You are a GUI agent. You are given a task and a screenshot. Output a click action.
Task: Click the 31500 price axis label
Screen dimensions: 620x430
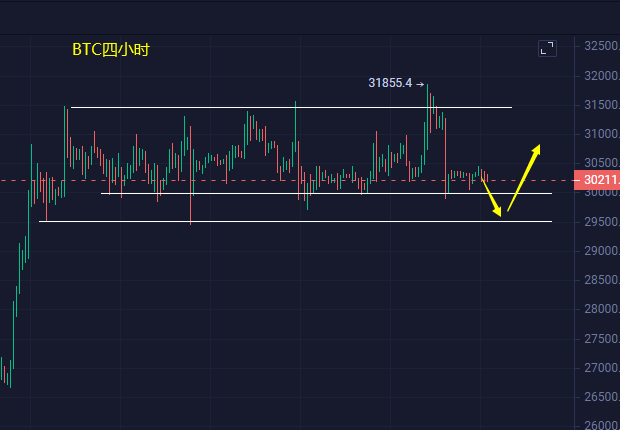pos(602,105)
